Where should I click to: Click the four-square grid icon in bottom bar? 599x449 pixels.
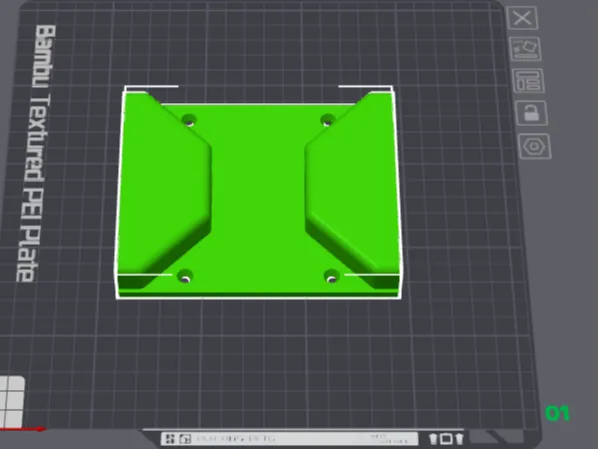tap(170, 439)
